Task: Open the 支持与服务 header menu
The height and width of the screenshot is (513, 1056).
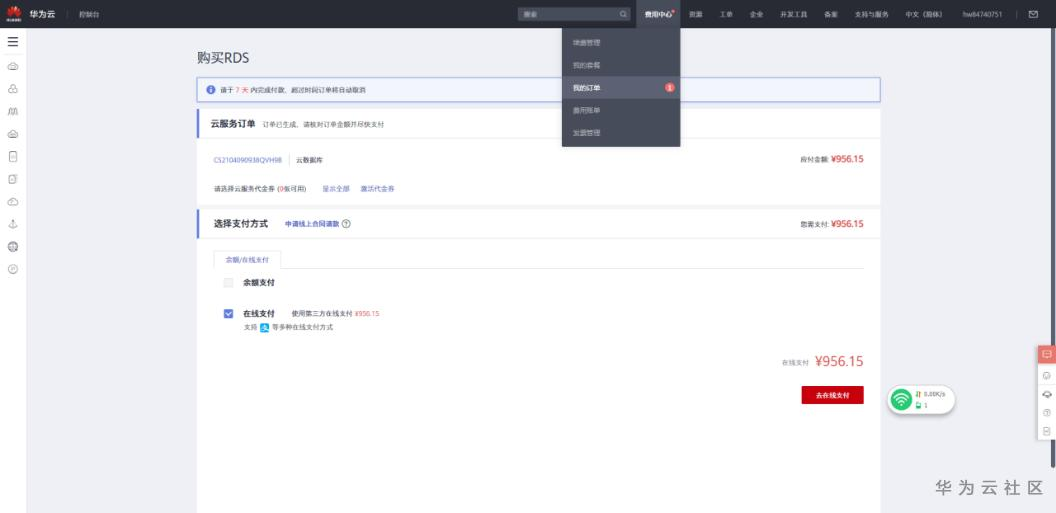Action: (x=871, y=14)
